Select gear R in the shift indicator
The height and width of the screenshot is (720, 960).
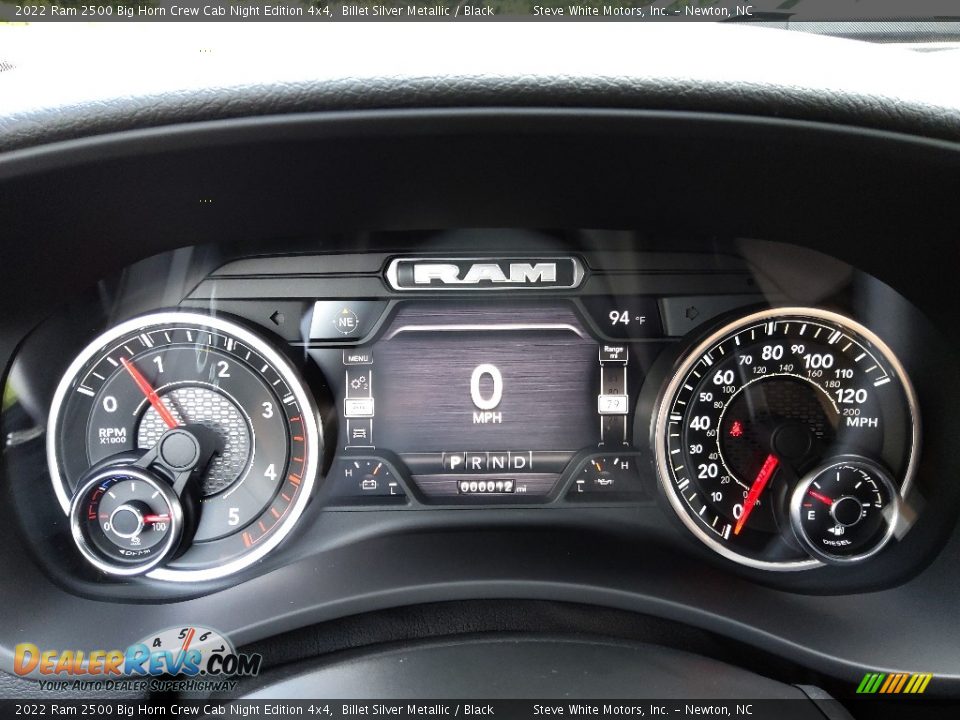(476, 462)
